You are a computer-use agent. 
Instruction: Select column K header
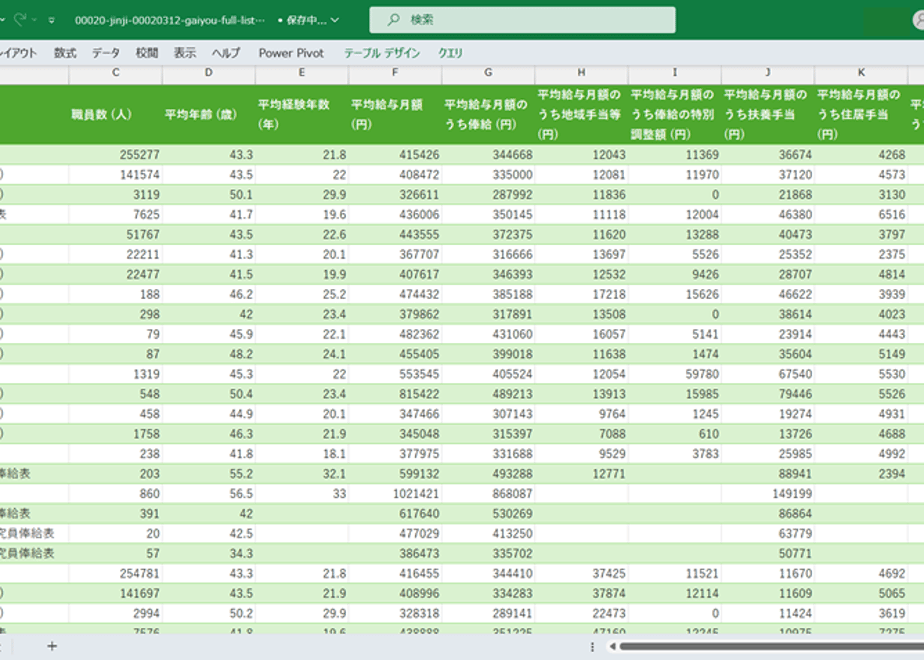pyautogui.click(x=861, y=72)
